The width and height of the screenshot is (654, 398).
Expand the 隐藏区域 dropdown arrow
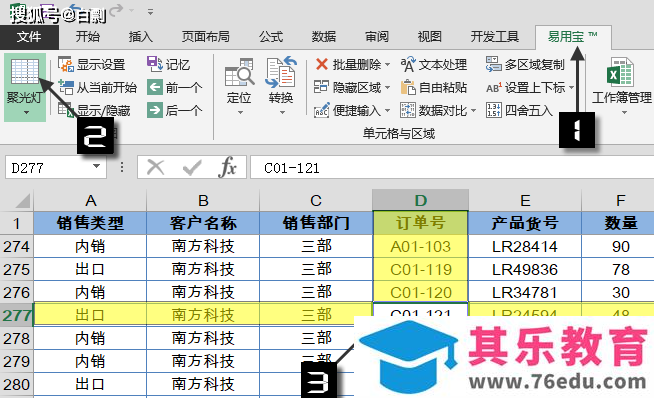point(387,88)
